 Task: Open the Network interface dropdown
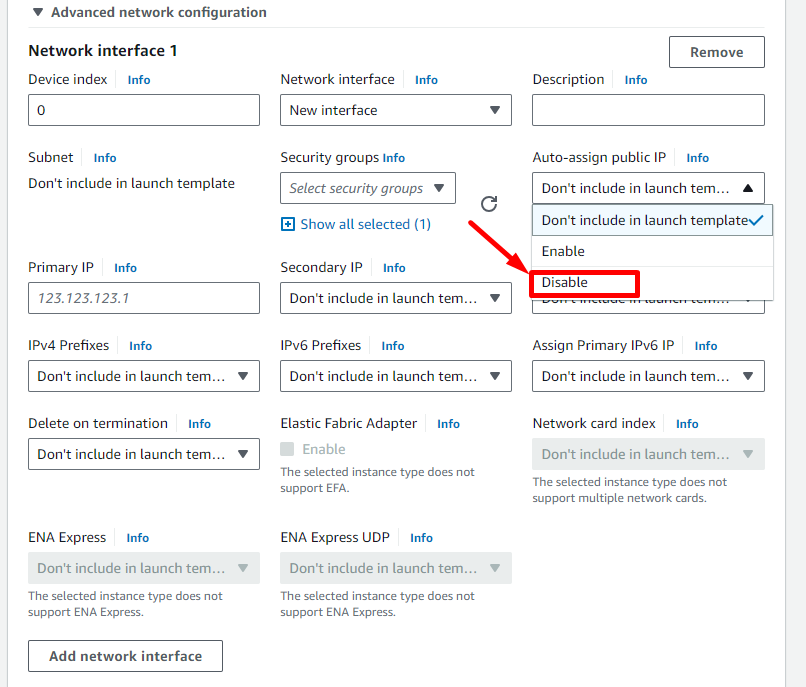395,110
